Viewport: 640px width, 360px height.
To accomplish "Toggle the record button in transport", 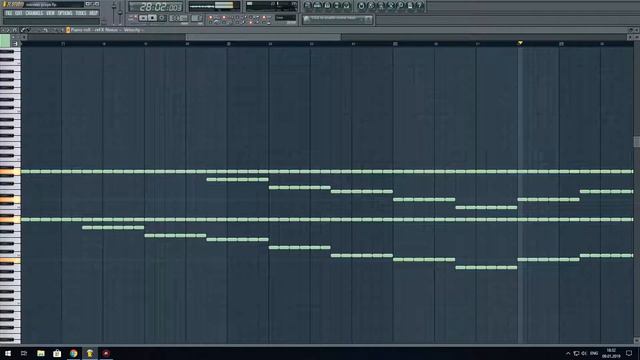I will (162, 18).
